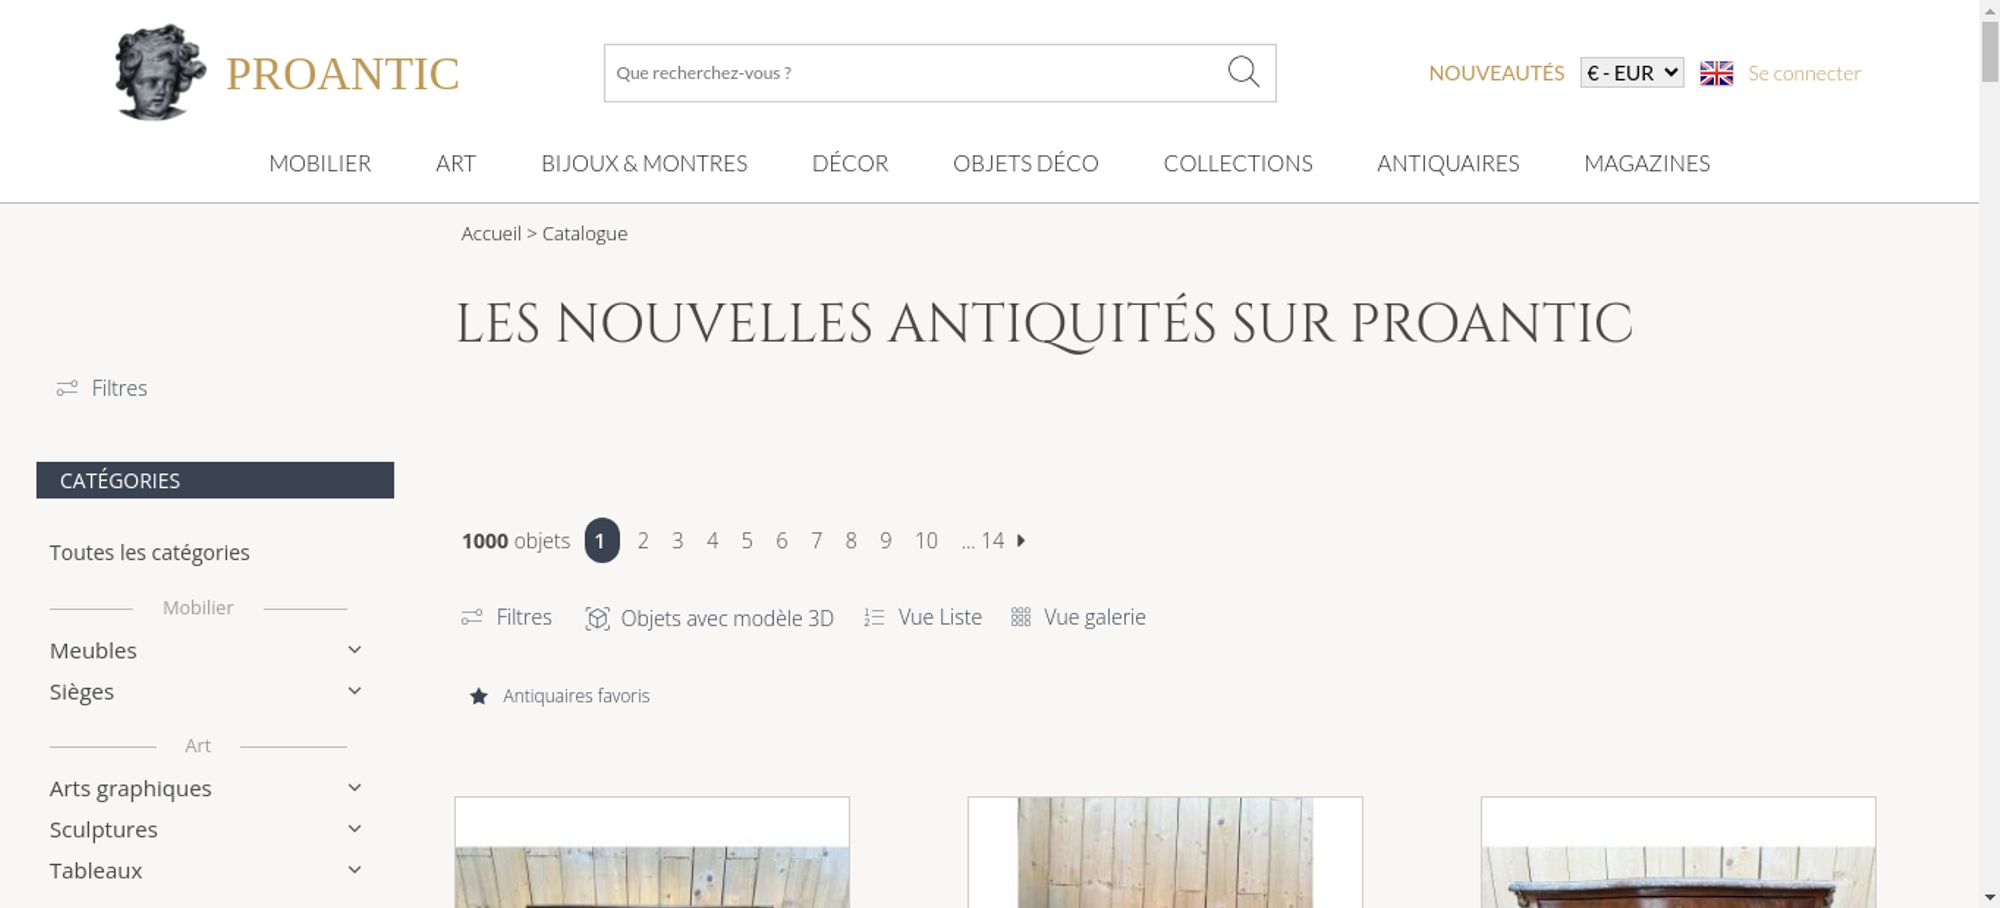Open the EUR currency dropdown
This screenshot has height=908, width=2000.
pyautogui.click(x=1632, y=73)
